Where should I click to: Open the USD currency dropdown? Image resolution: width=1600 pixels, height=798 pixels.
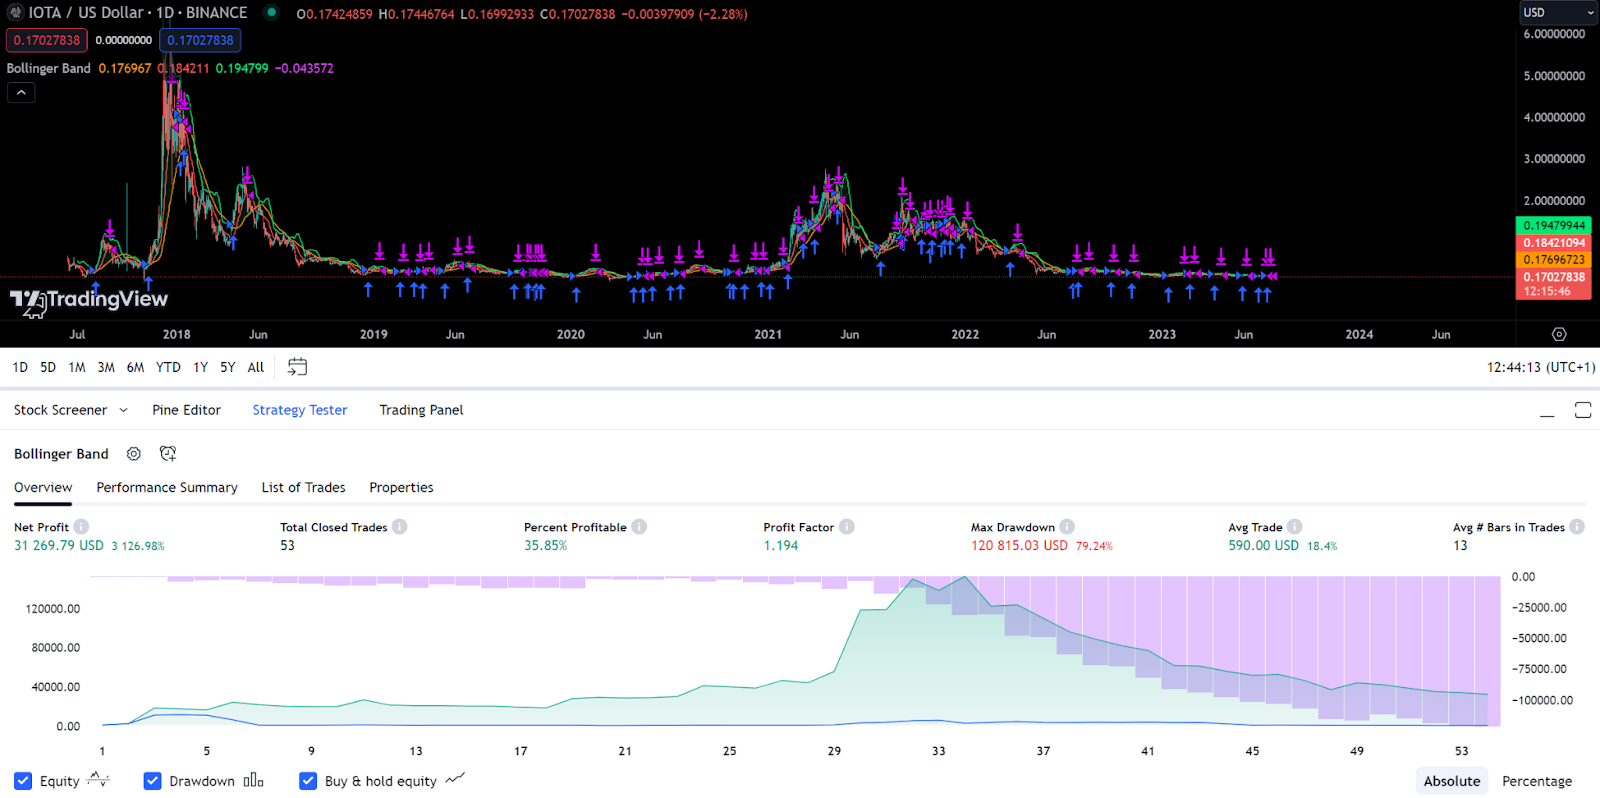1558,12
